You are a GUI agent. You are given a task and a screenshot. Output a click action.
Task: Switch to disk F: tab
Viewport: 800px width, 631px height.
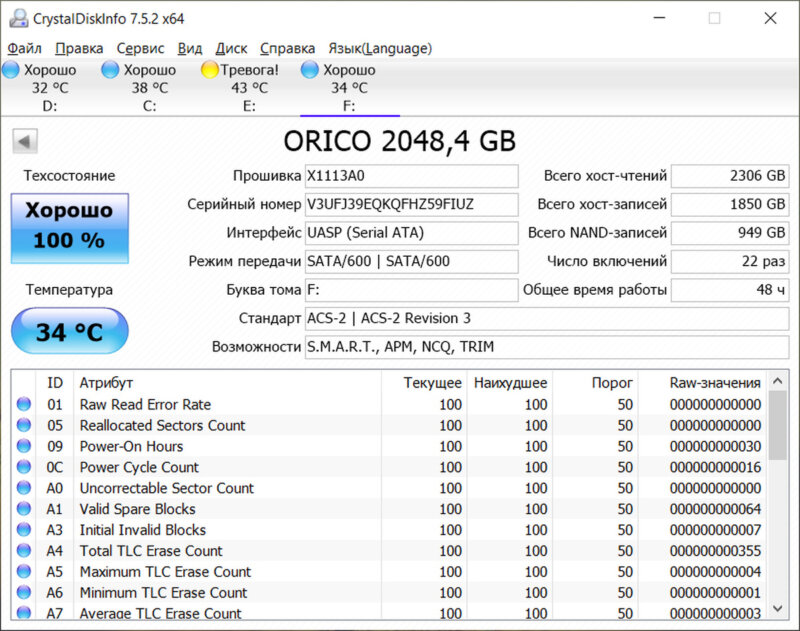click(349, 88)
